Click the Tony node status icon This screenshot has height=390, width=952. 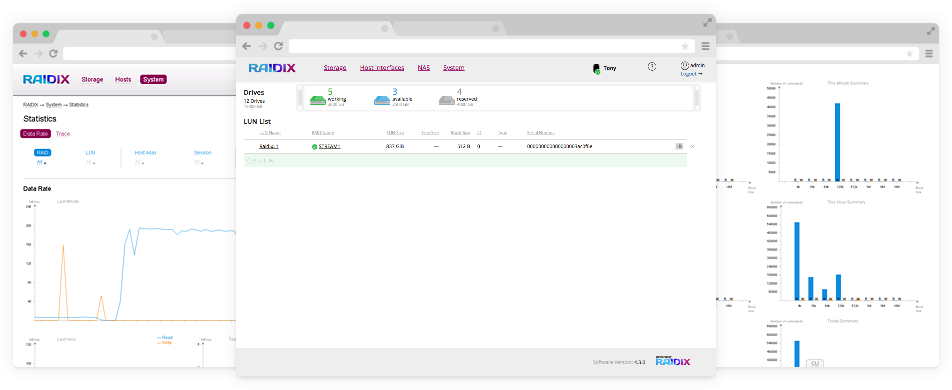(x=597, y=69)
